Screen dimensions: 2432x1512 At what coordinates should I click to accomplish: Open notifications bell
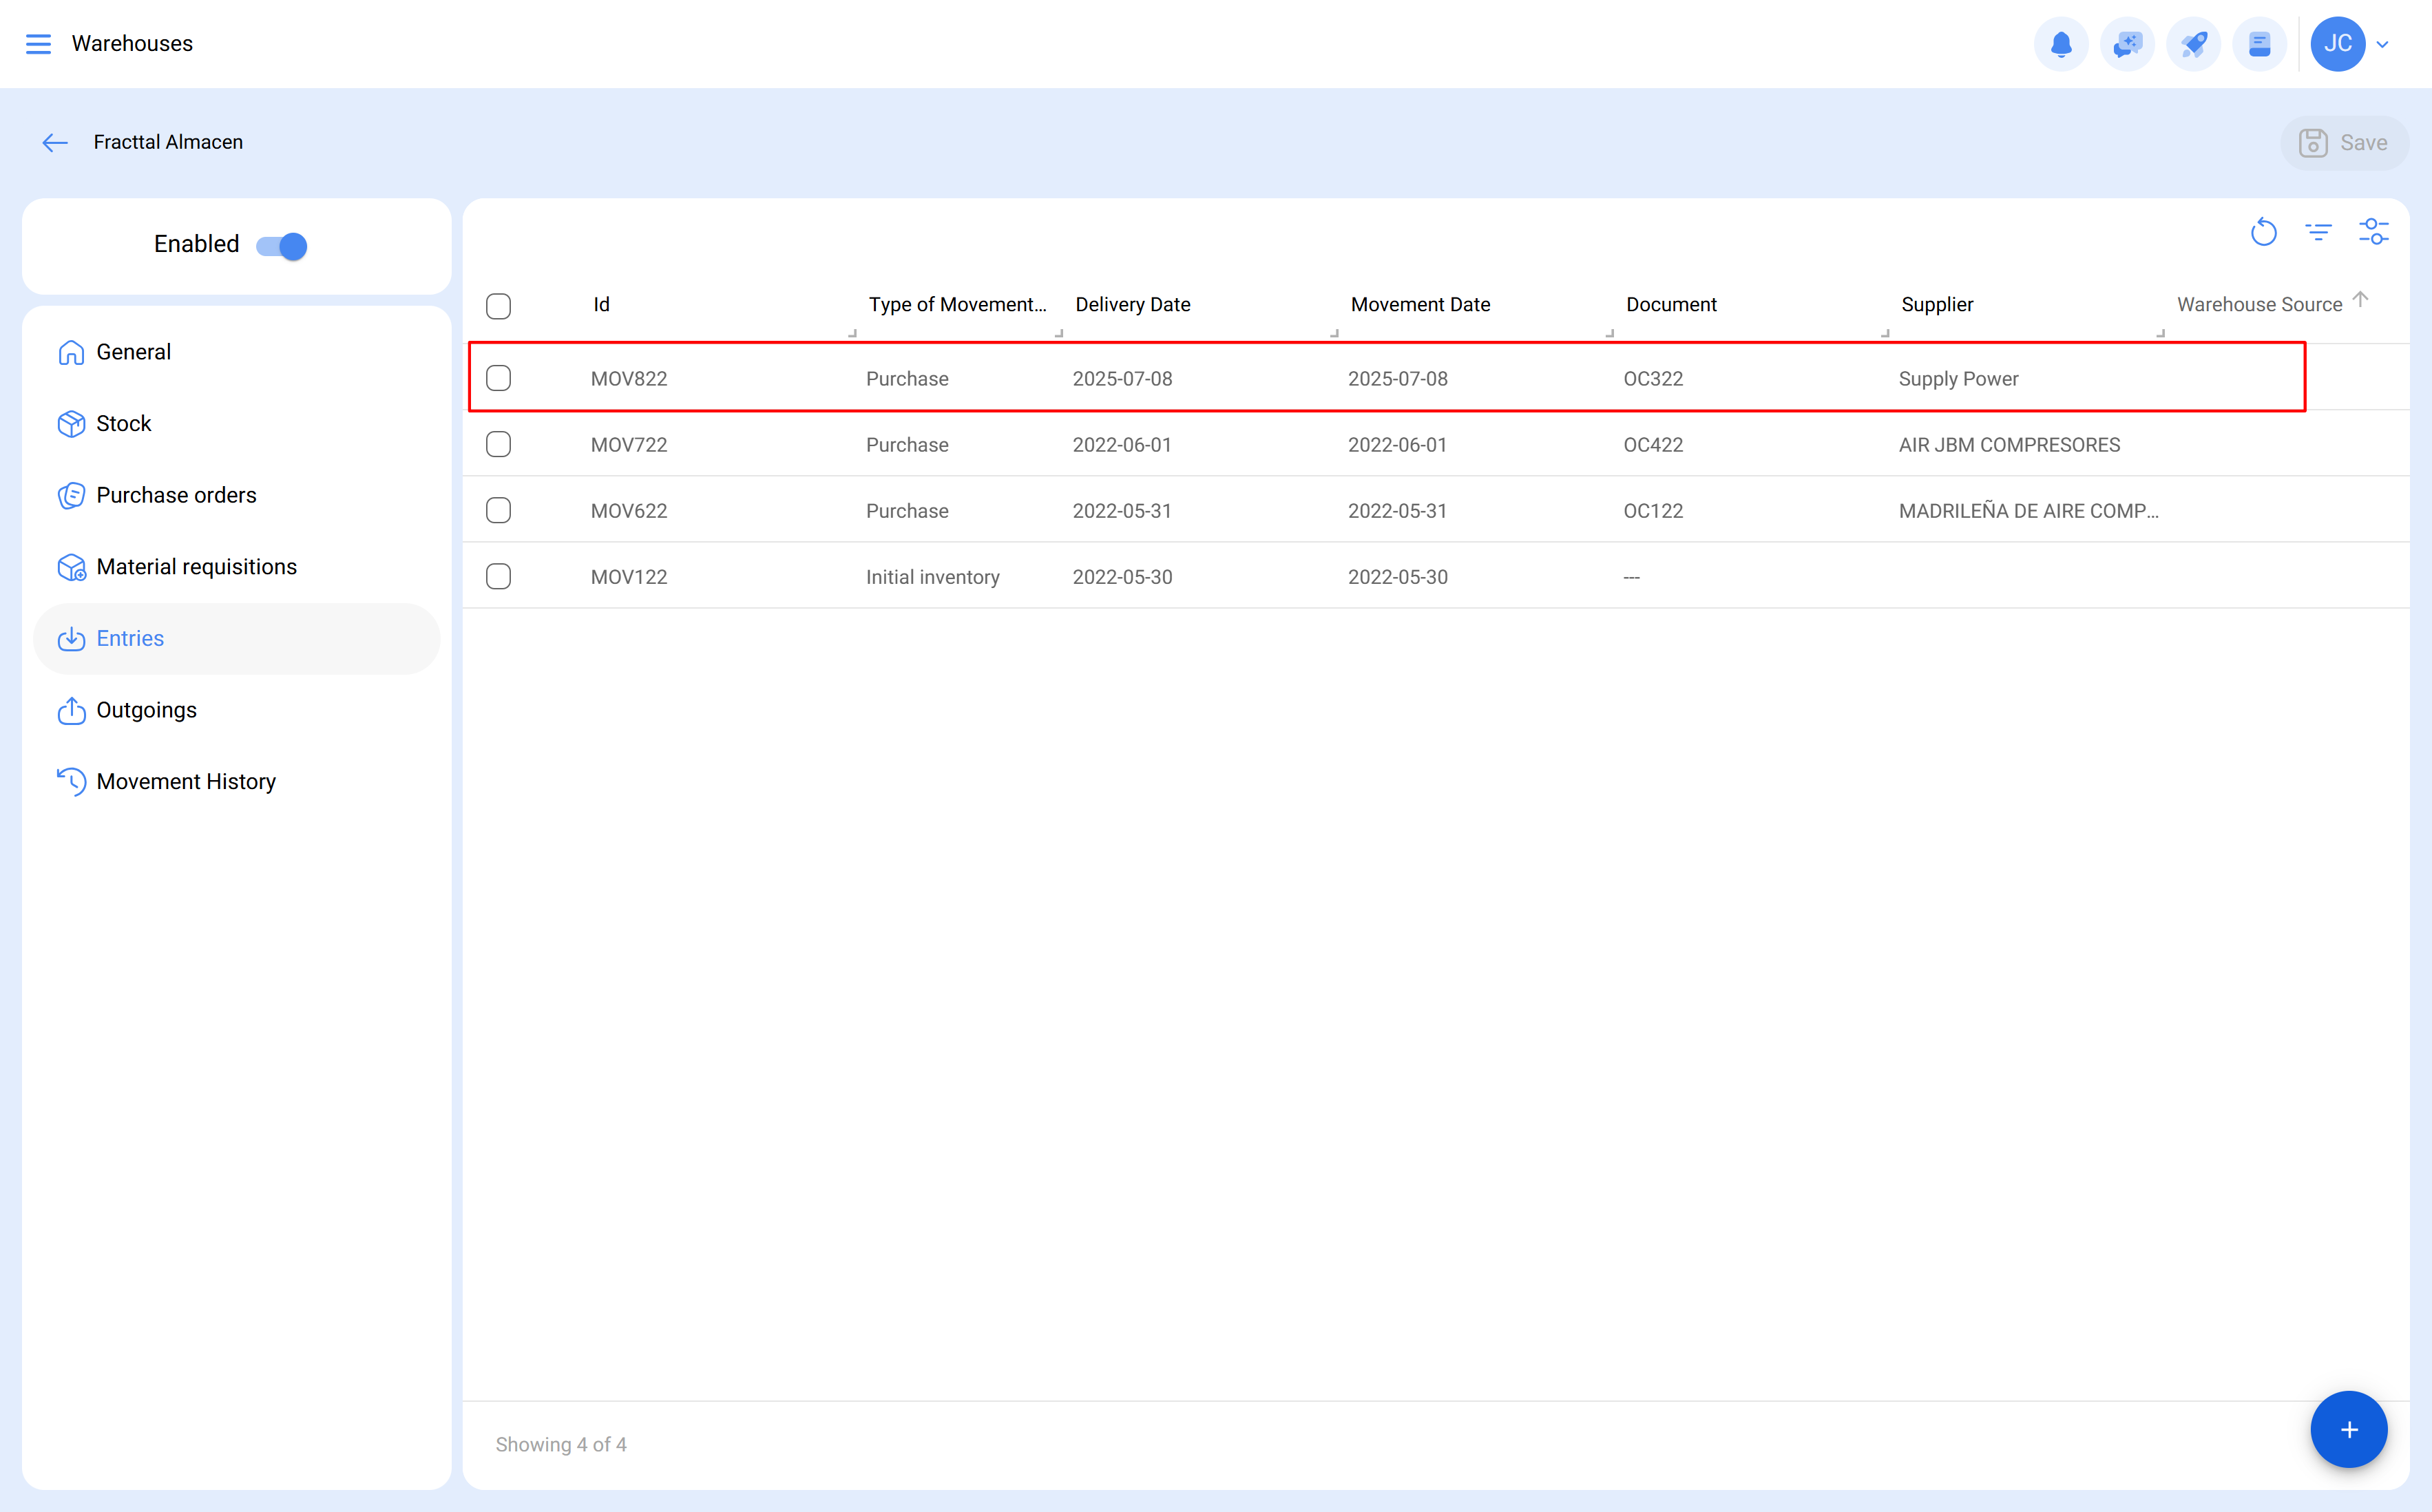[2061, 44]
